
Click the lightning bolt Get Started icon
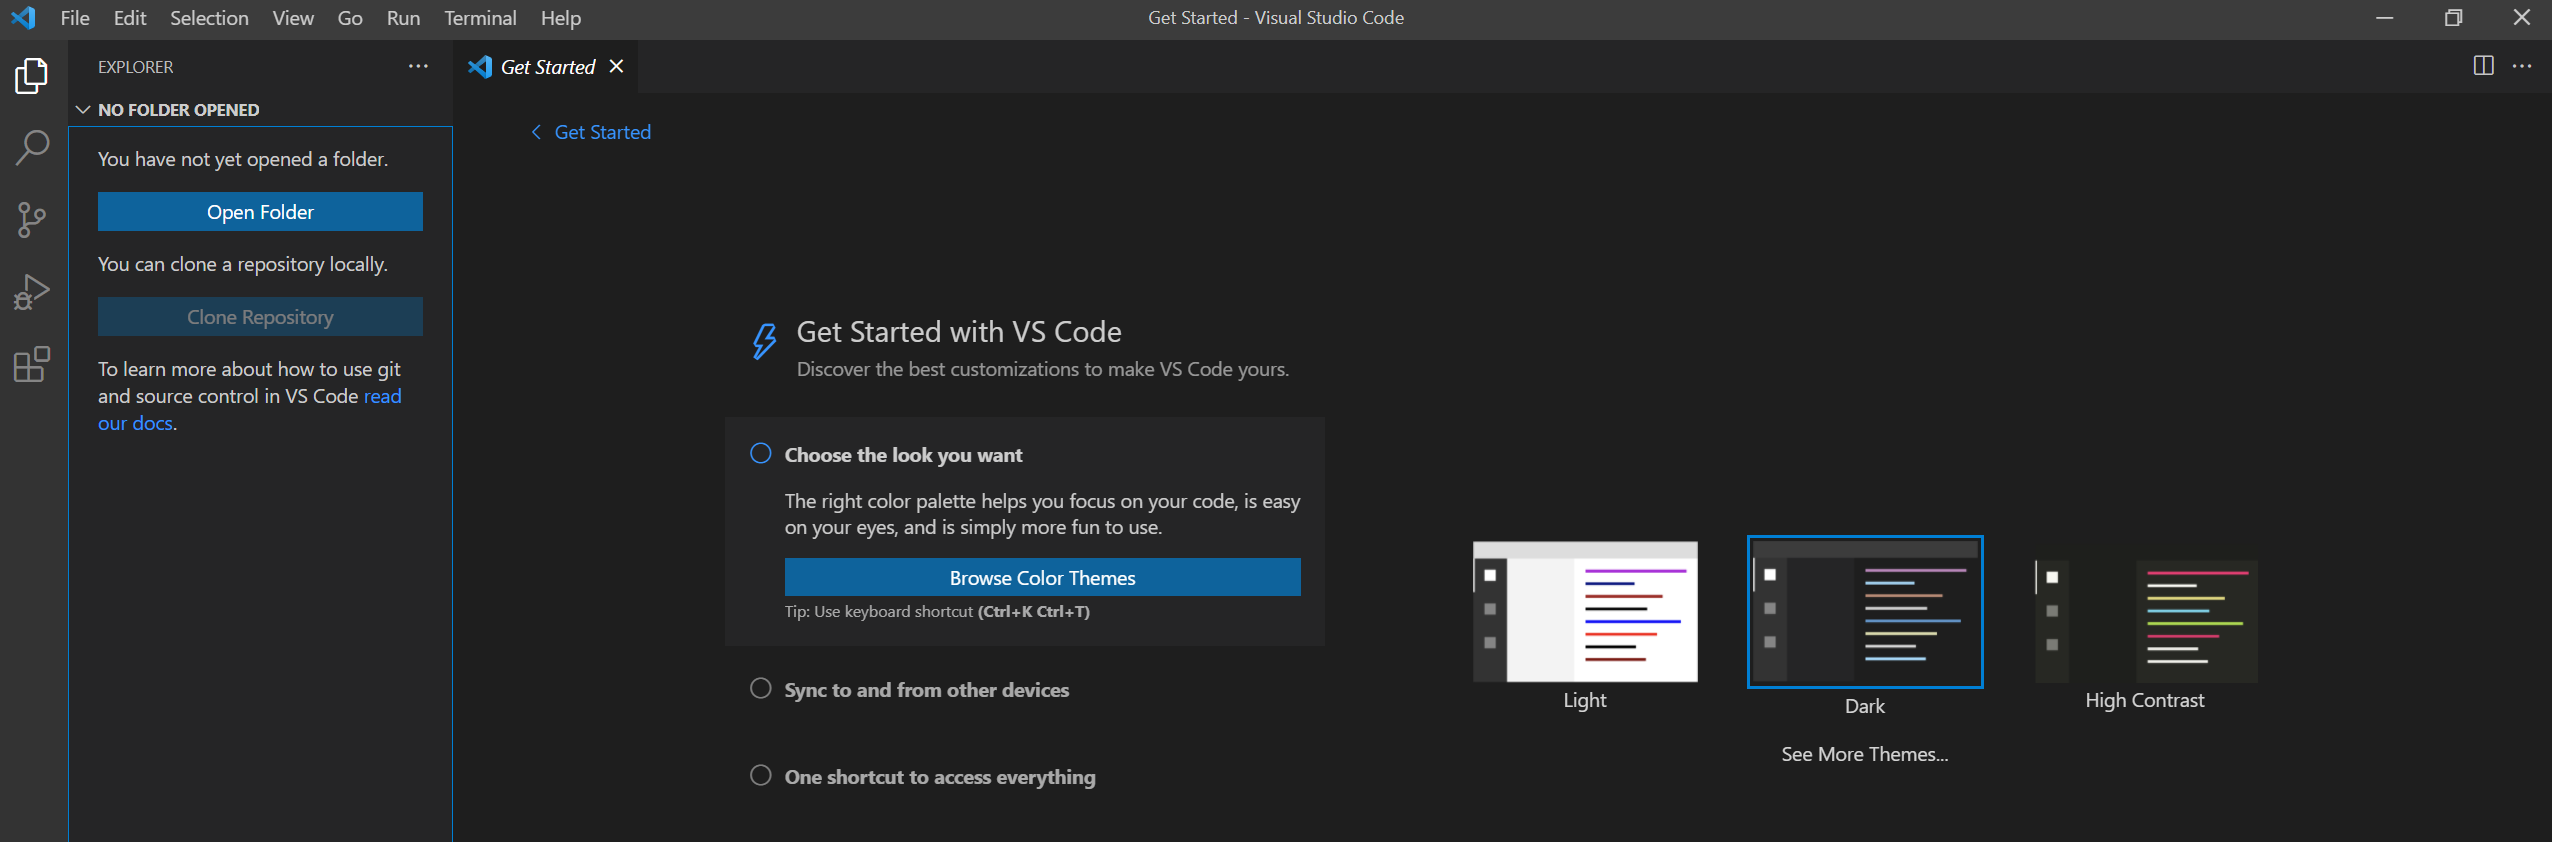(764, 340)
